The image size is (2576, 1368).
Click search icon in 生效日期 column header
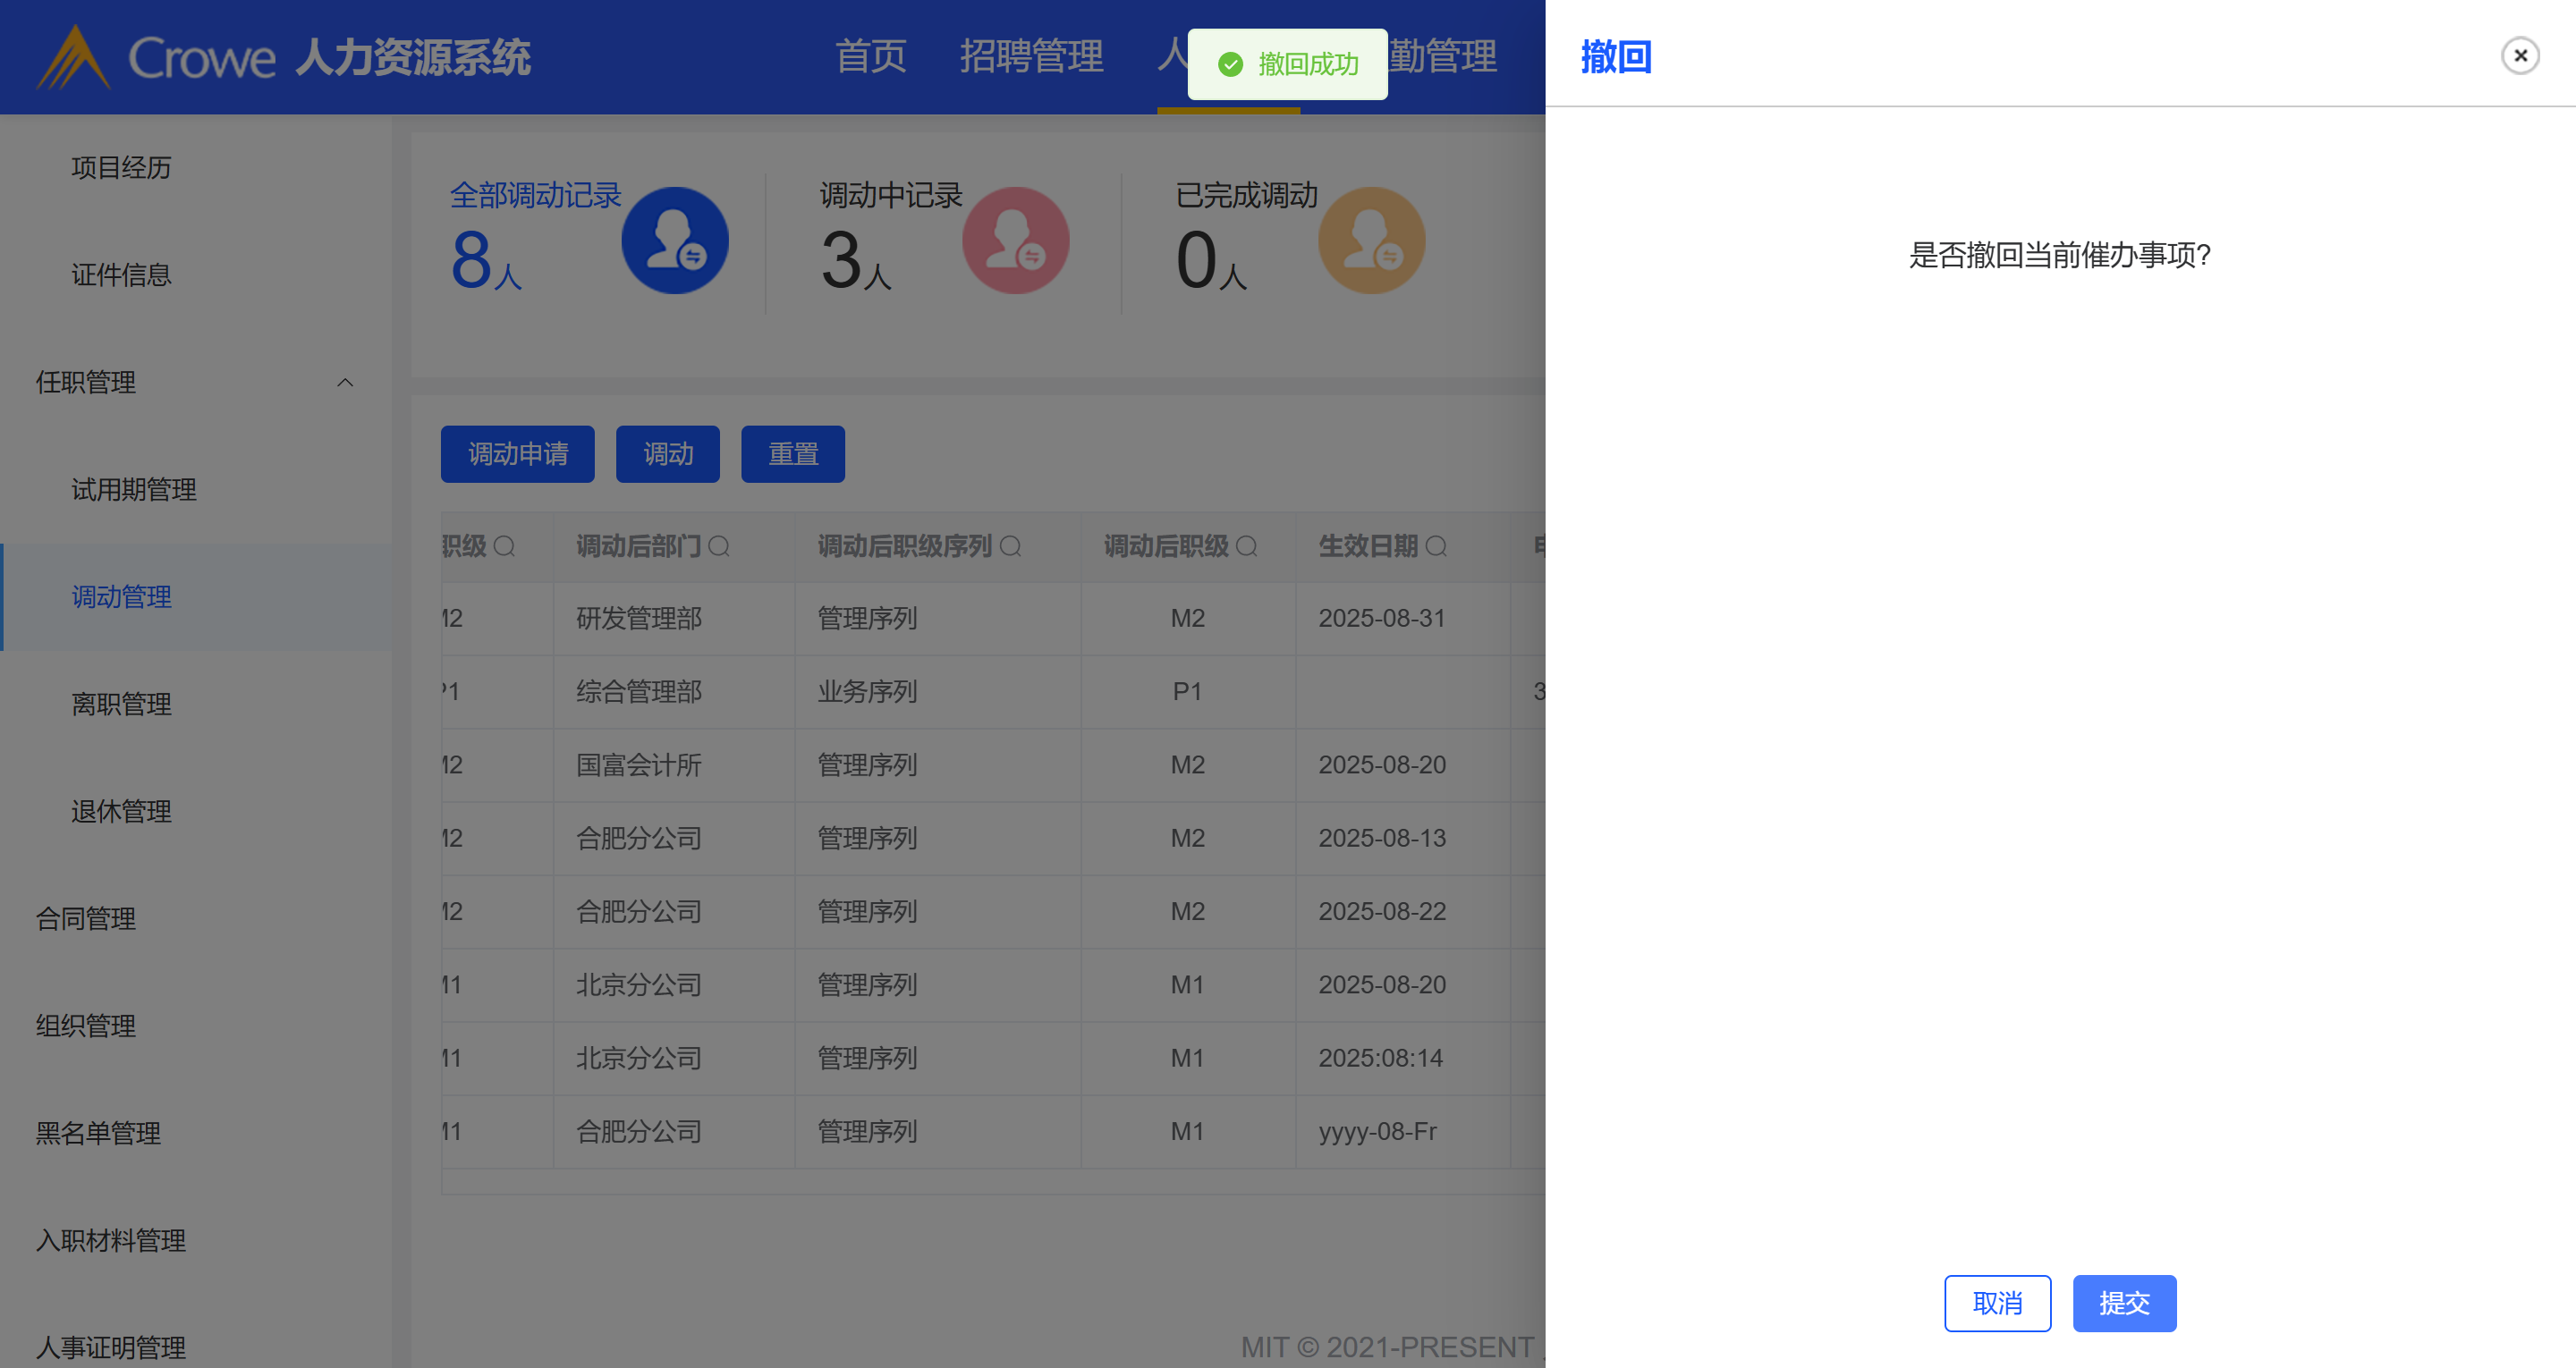pos(1436,546)
